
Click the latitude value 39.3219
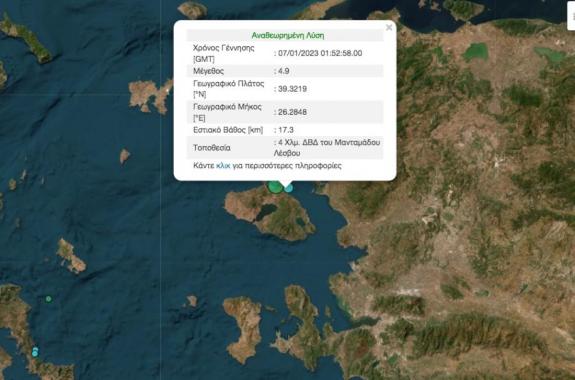292,89
